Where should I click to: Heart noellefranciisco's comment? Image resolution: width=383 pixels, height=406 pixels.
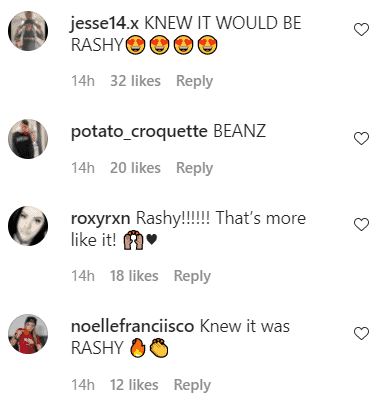click(361, 333)
